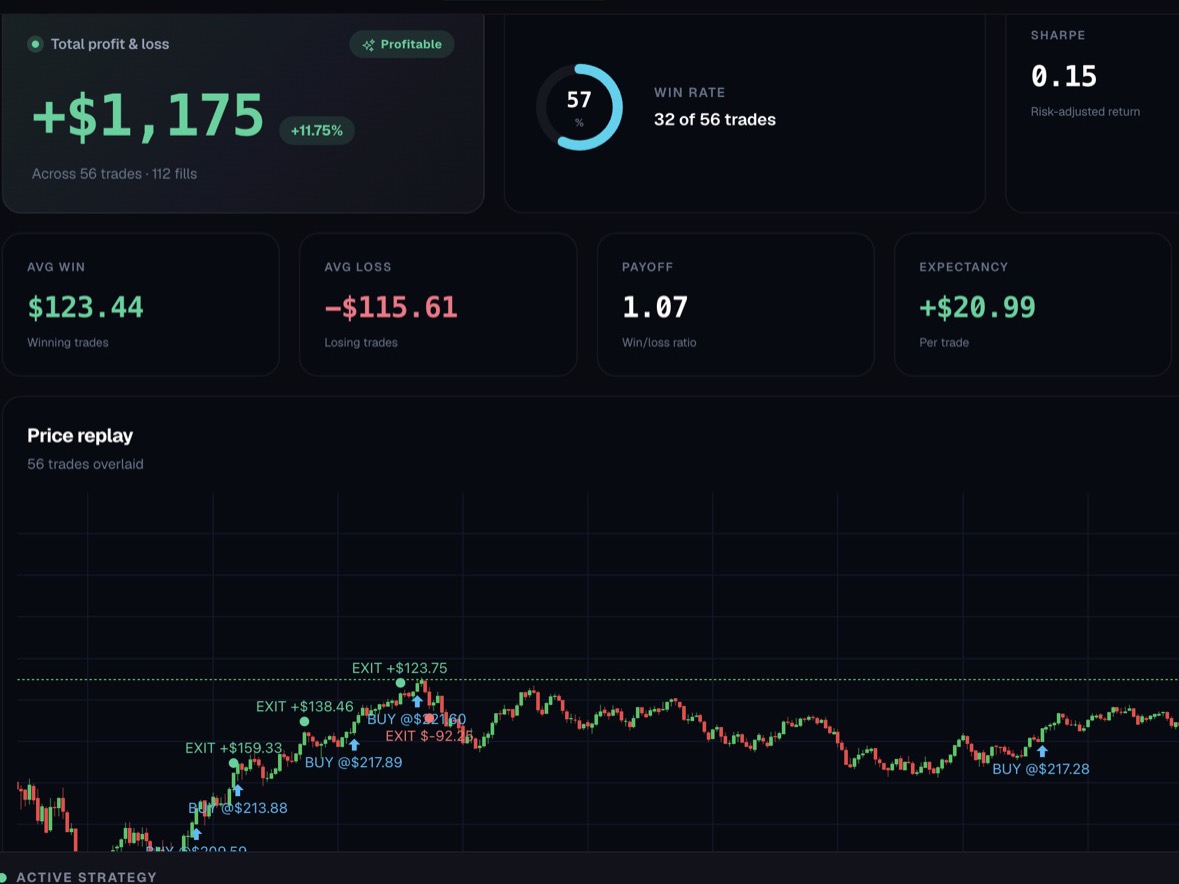Click the 'Risk-adjusted return' caption
The image size is (1179, 884).
pos(1085,111)
